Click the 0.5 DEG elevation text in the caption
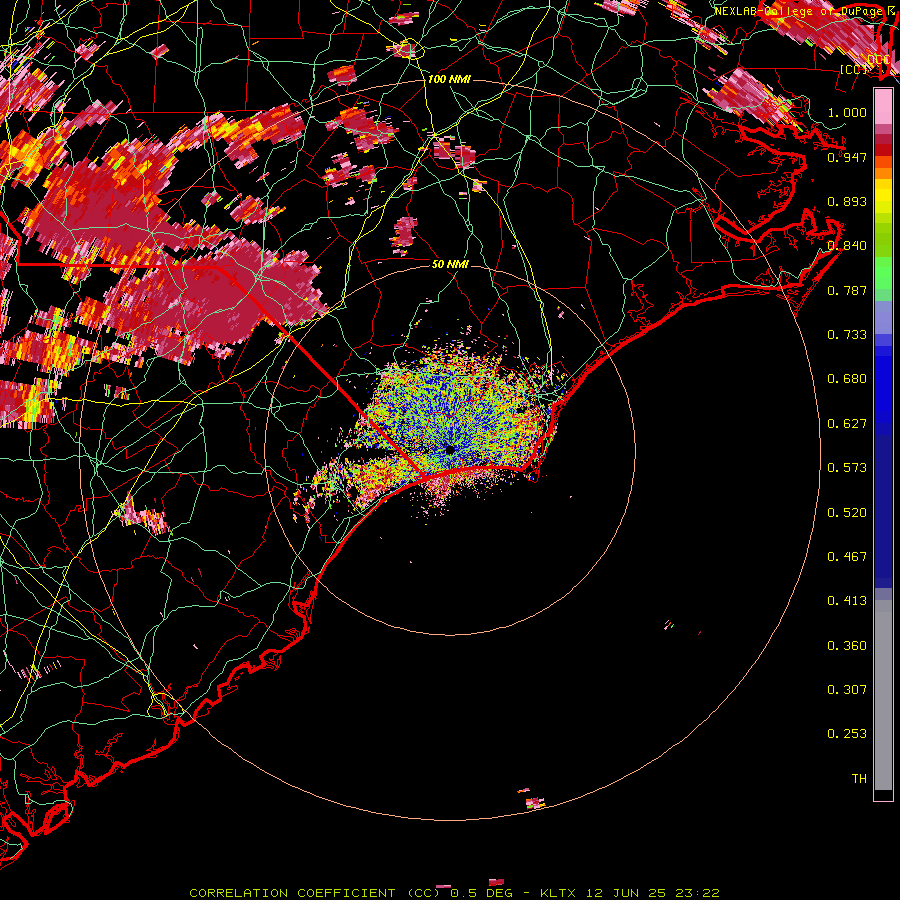 (480, 893)
